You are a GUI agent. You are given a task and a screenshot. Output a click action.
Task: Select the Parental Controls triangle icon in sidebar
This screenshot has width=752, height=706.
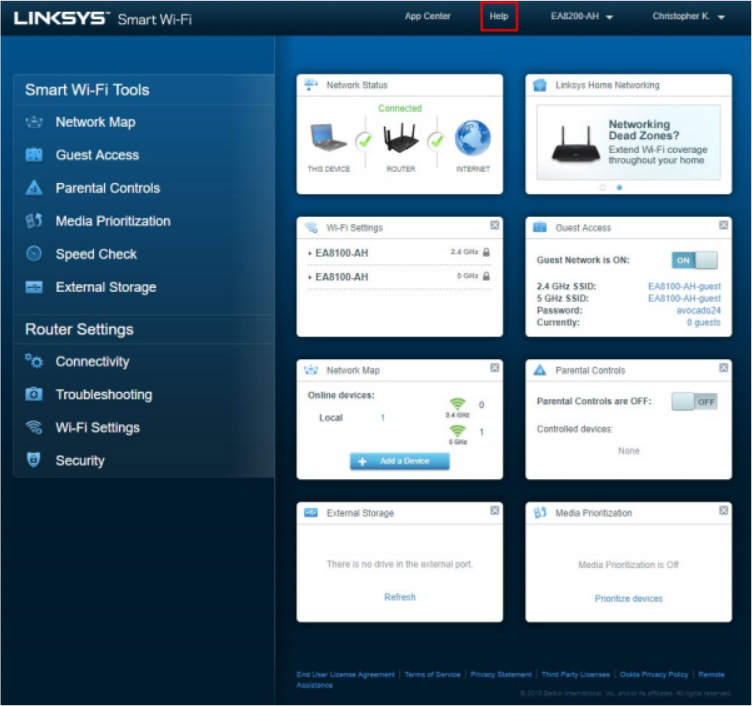(x=34, y=188)
